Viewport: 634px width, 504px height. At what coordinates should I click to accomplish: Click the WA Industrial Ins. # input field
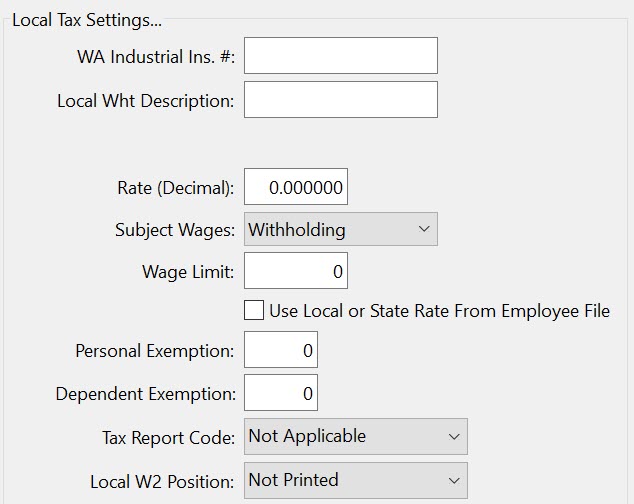[x=340, y=56]
